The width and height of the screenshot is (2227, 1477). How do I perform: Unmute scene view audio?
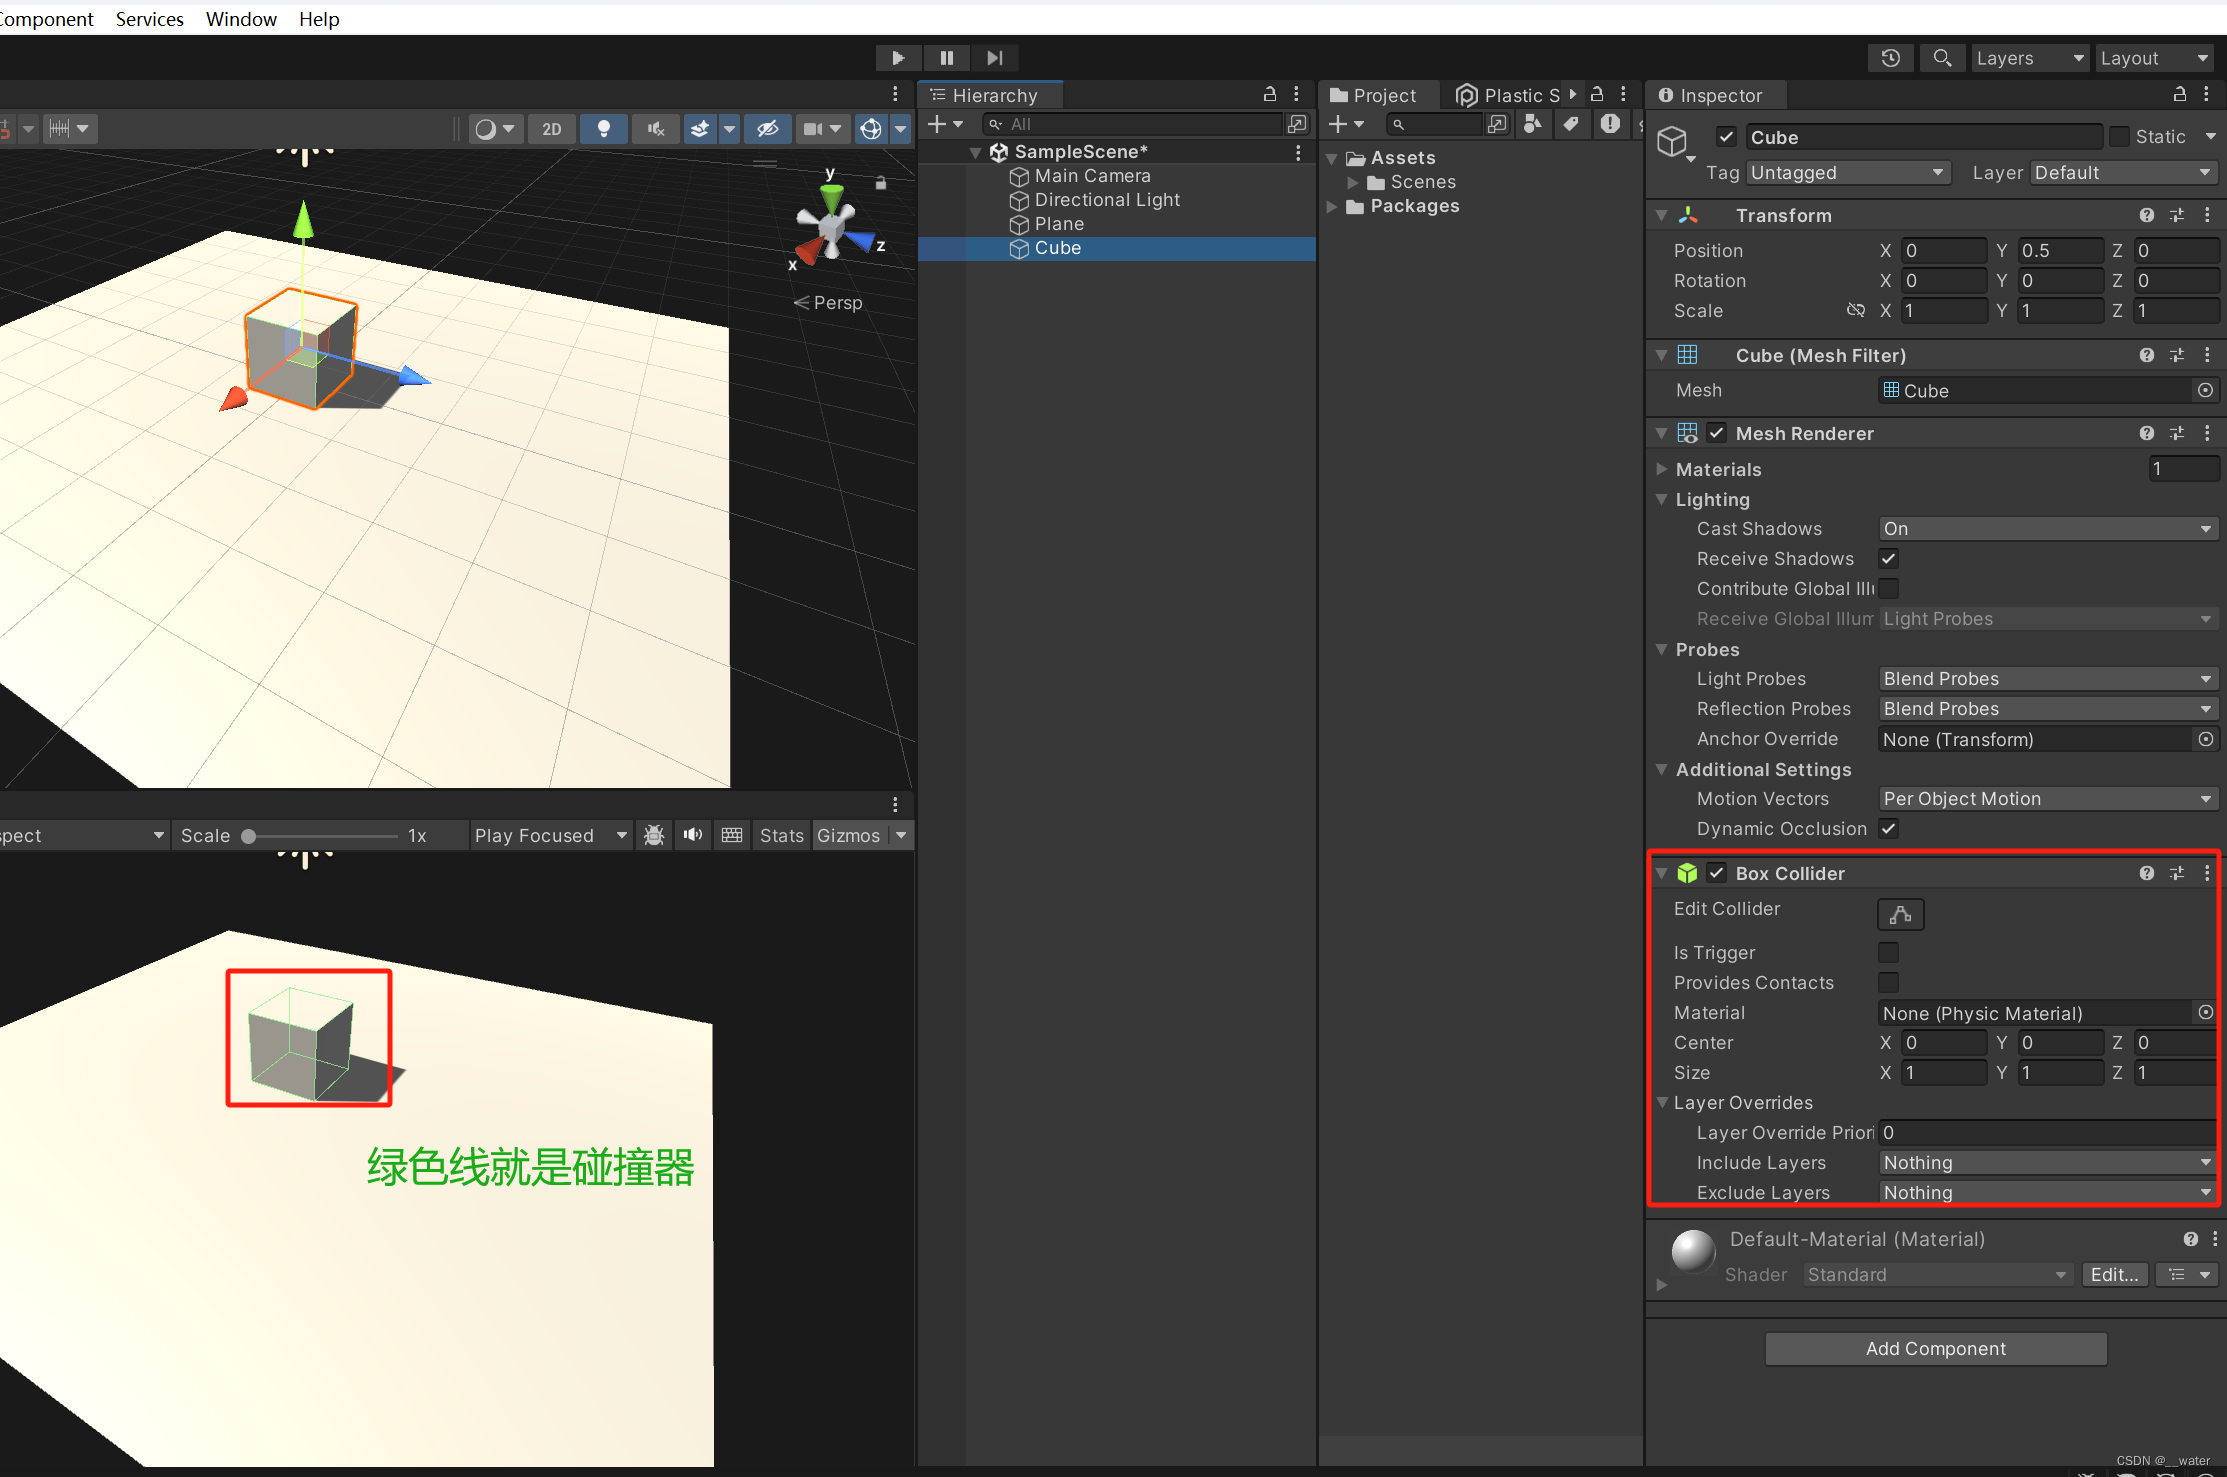pyautogui.click(x=656, y=128)
